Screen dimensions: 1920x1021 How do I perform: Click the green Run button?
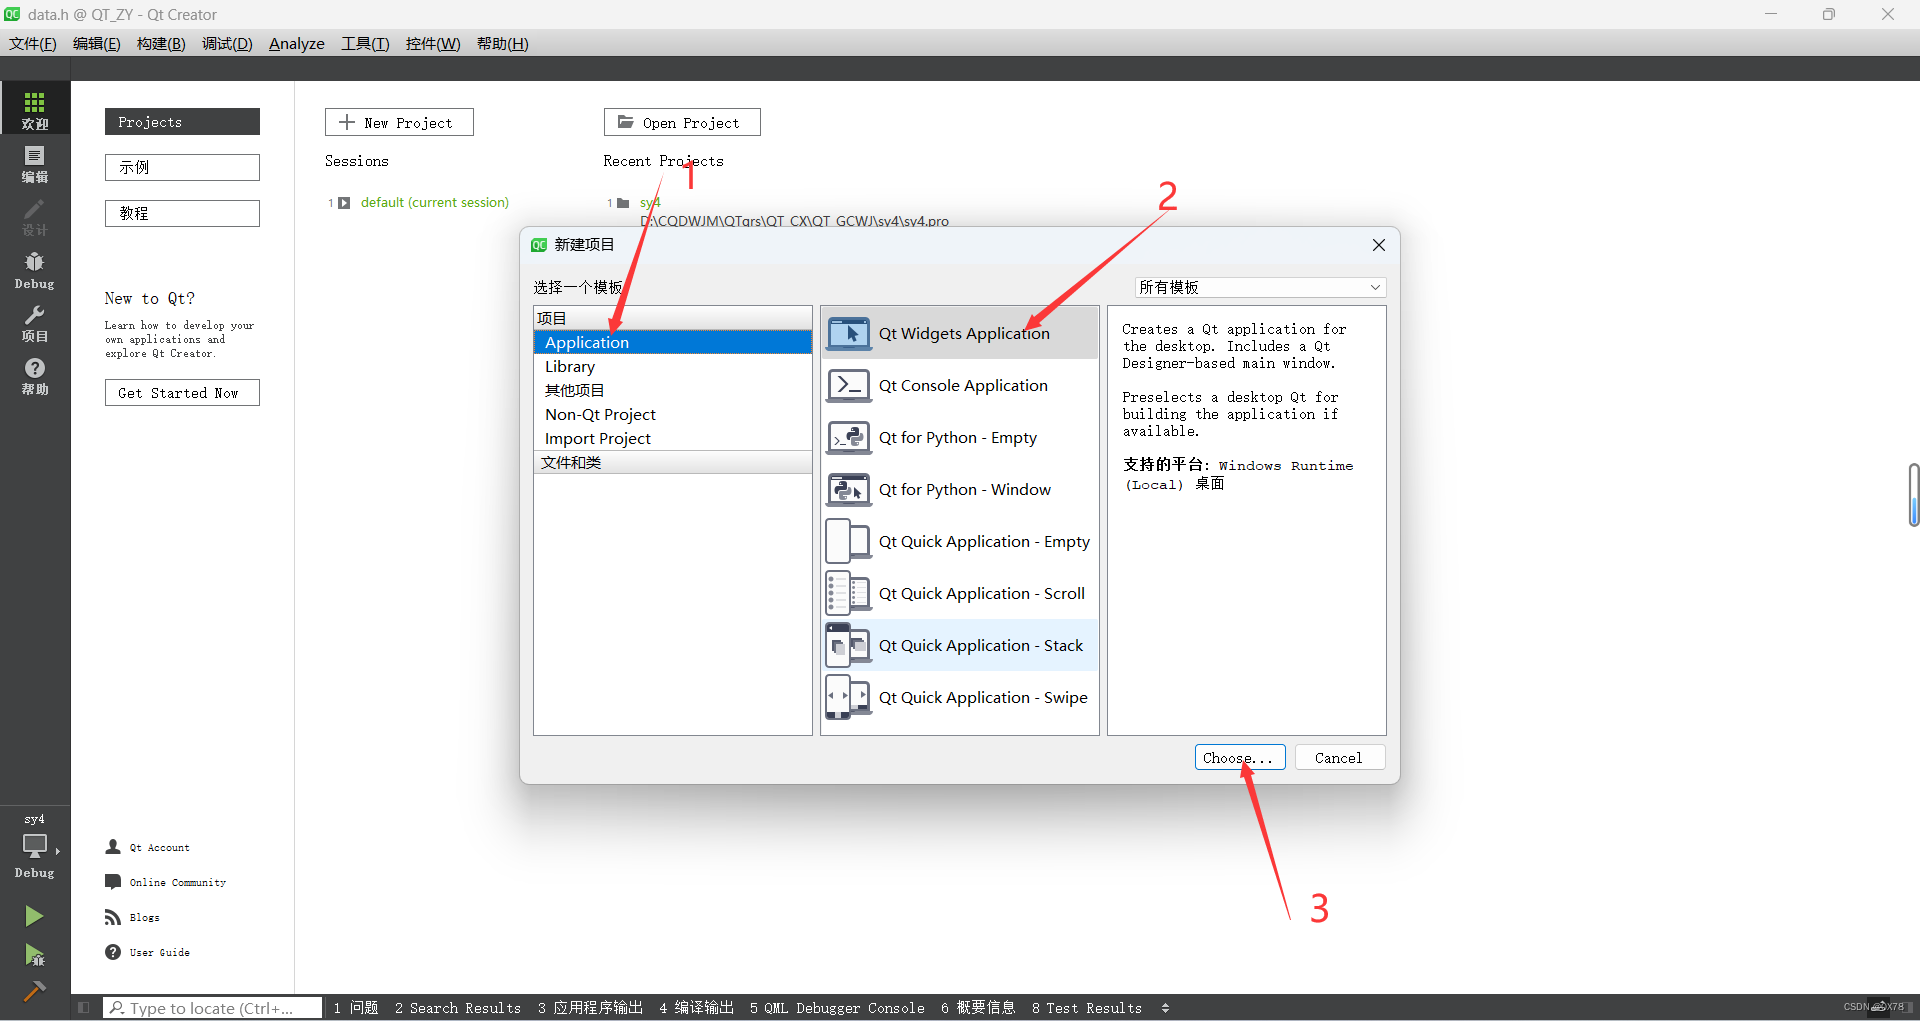tap(34, 916)
